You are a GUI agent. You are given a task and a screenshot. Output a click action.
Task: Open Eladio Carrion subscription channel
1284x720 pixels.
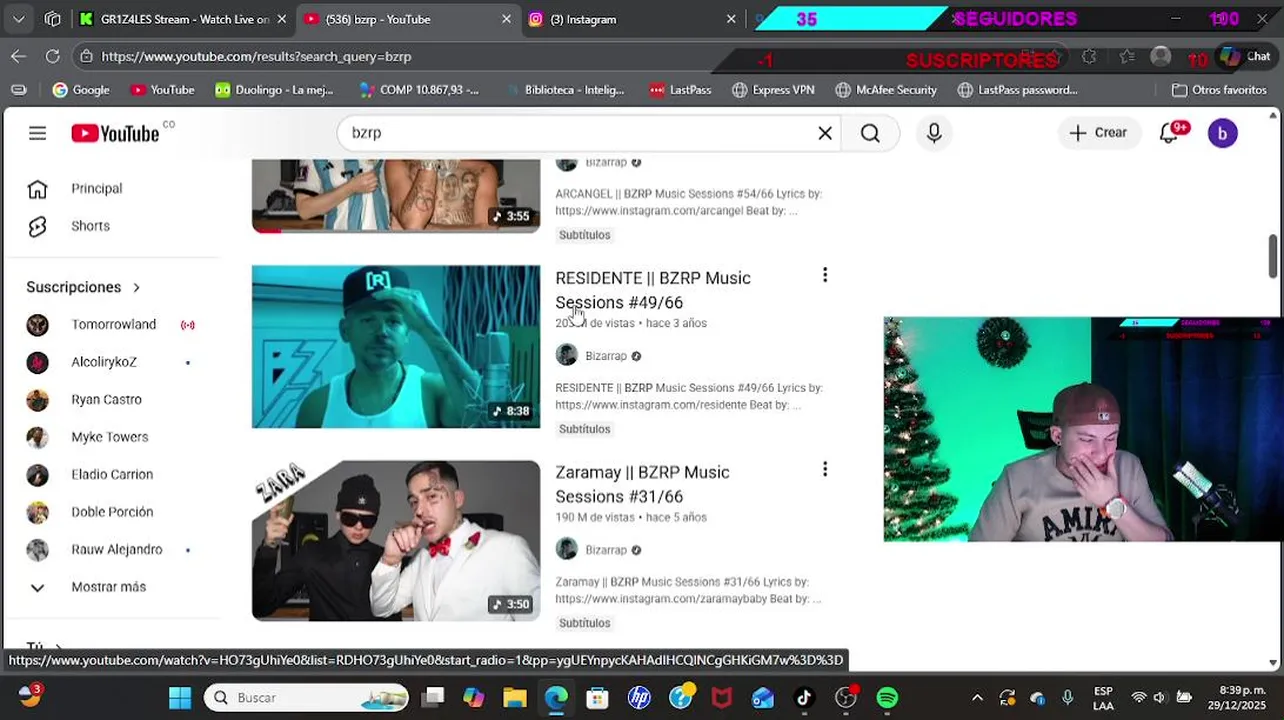110,475
